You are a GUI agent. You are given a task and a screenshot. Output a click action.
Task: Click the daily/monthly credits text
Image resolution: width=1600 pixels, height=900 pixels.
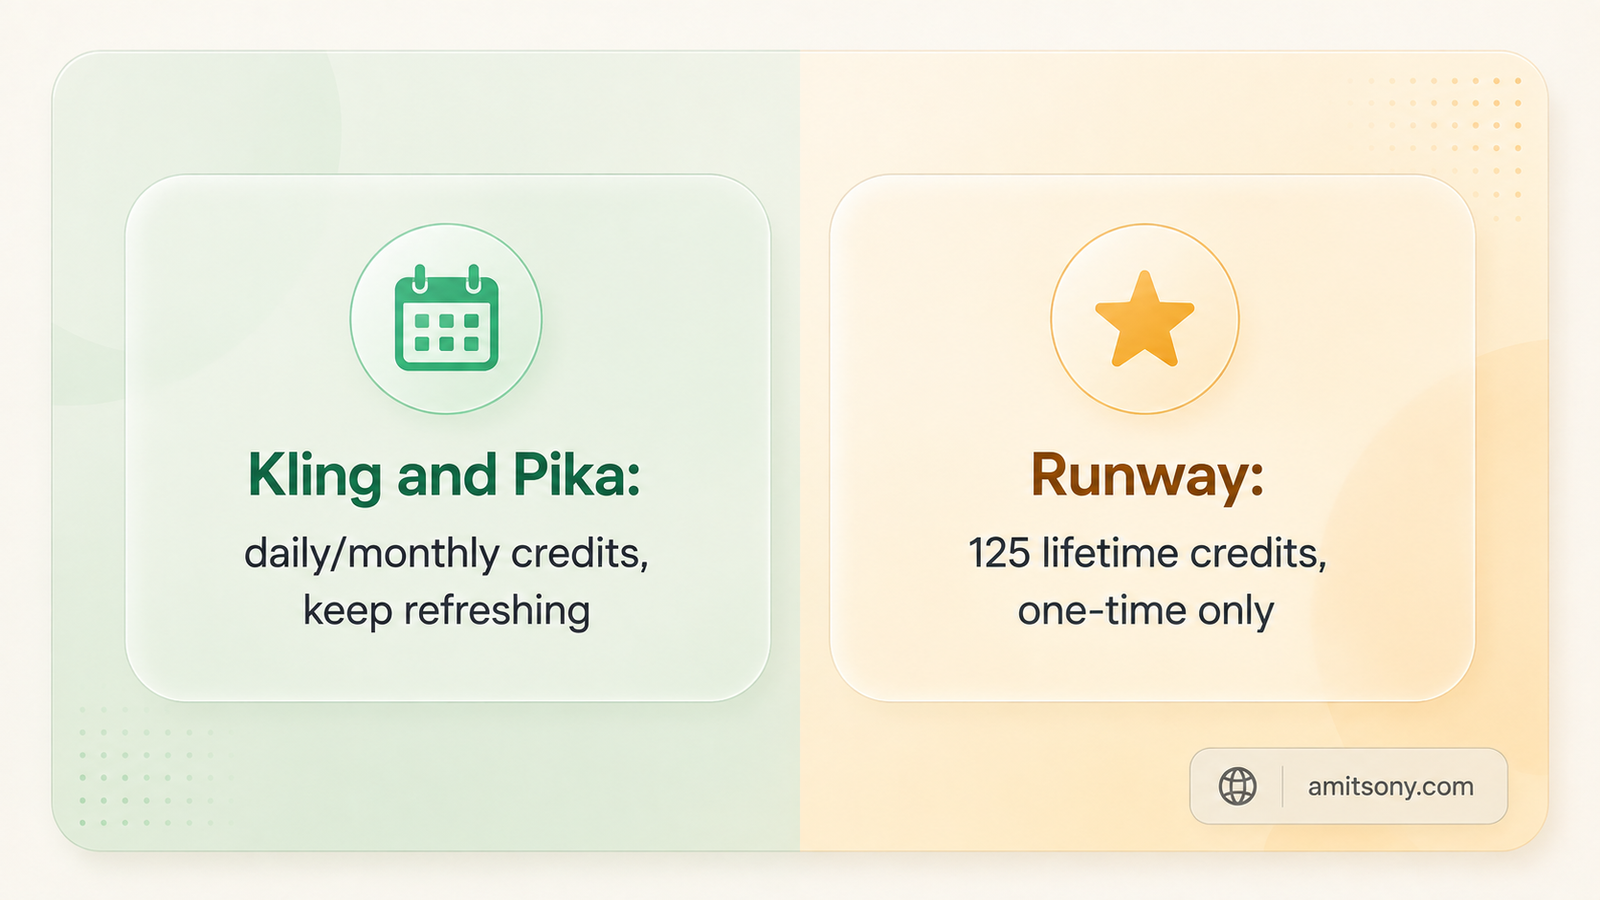pos(446,553)
